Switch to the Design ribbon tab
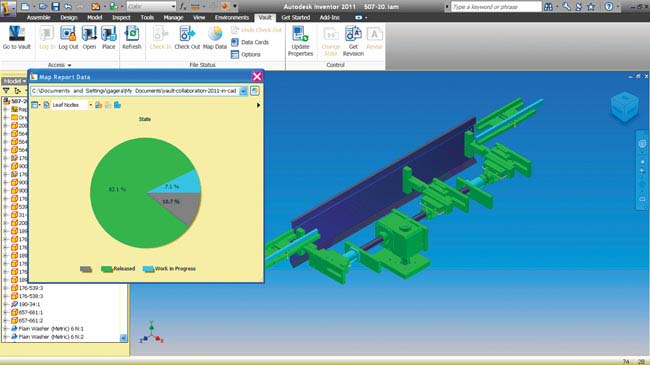Viewport: 650px width, 365px height. 69,17
